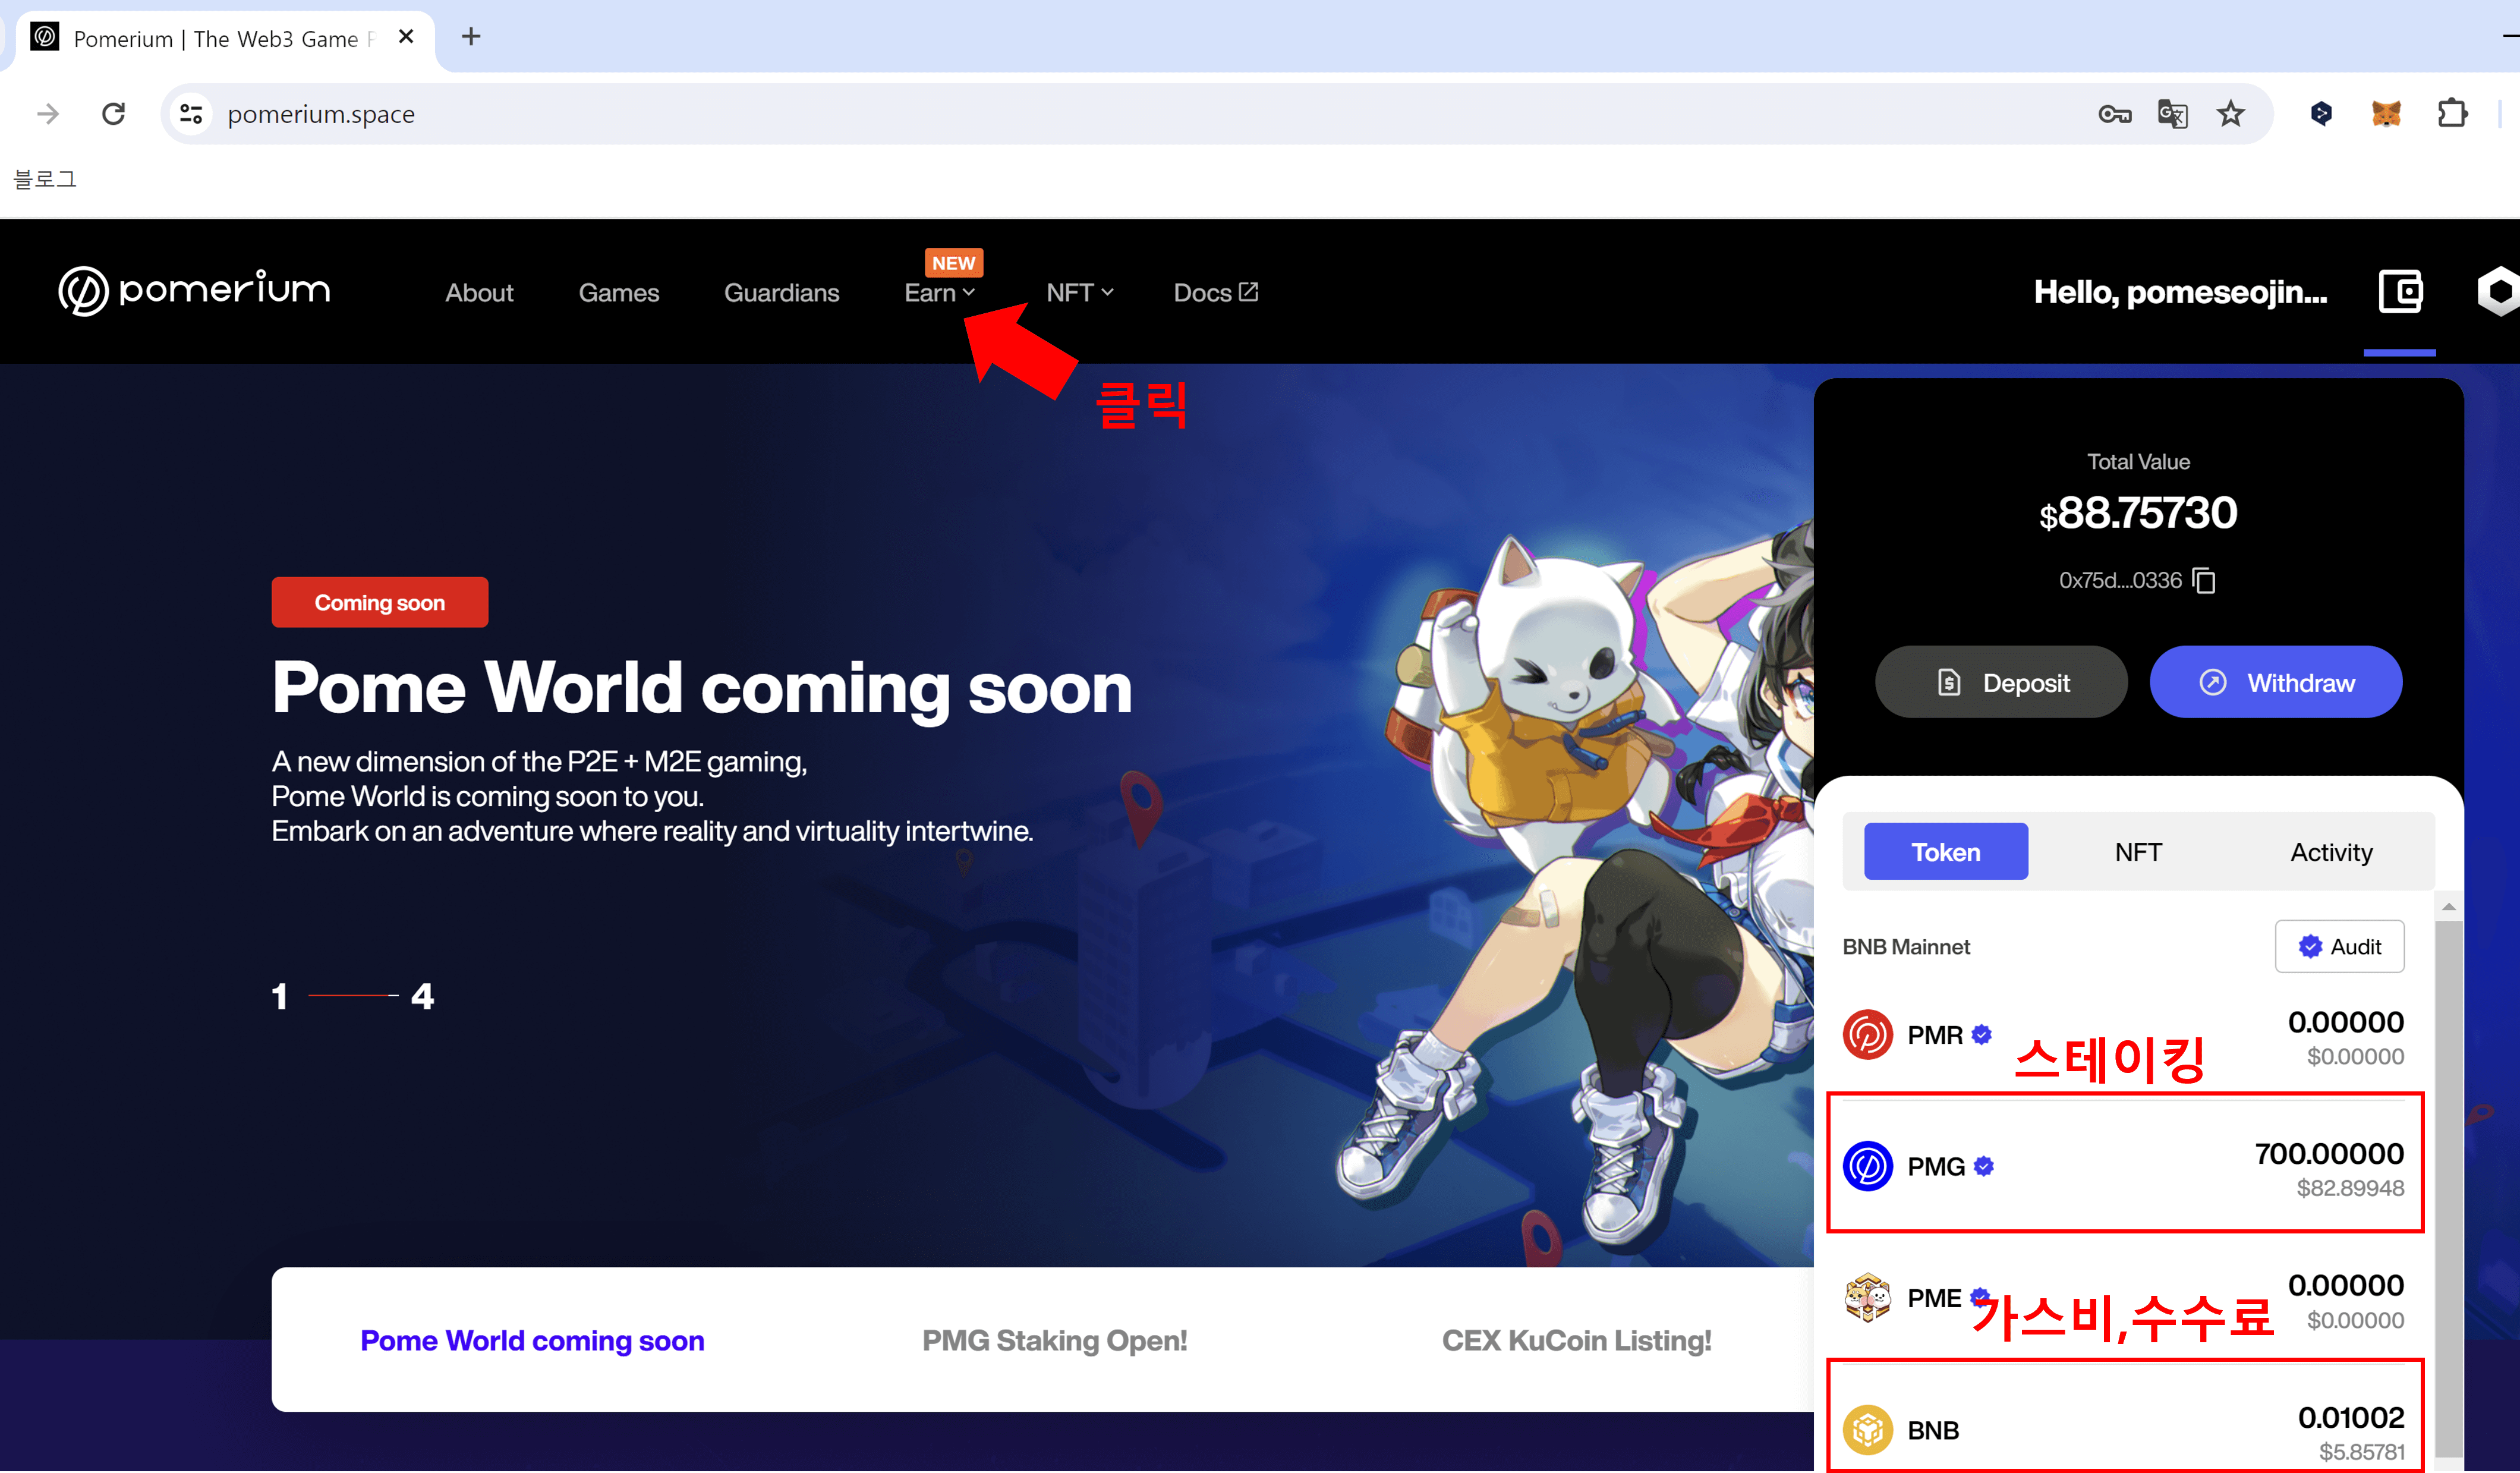This screenshot has height=1473, width=2520.
Task: Open site information control by URL
Action: click(x=191, y=114)
